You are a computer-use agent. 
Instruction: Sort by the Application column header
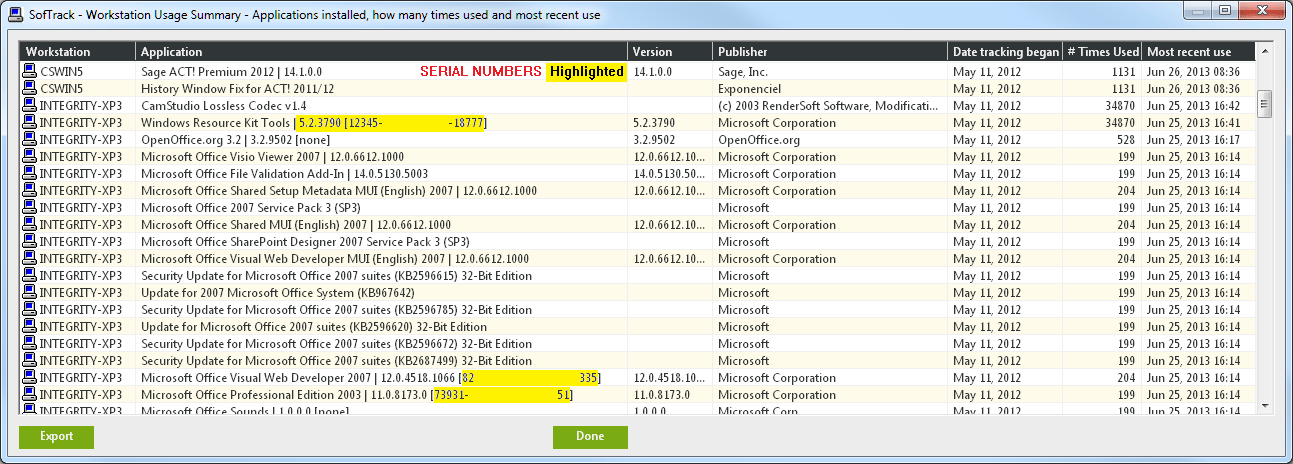coord(382,52)
